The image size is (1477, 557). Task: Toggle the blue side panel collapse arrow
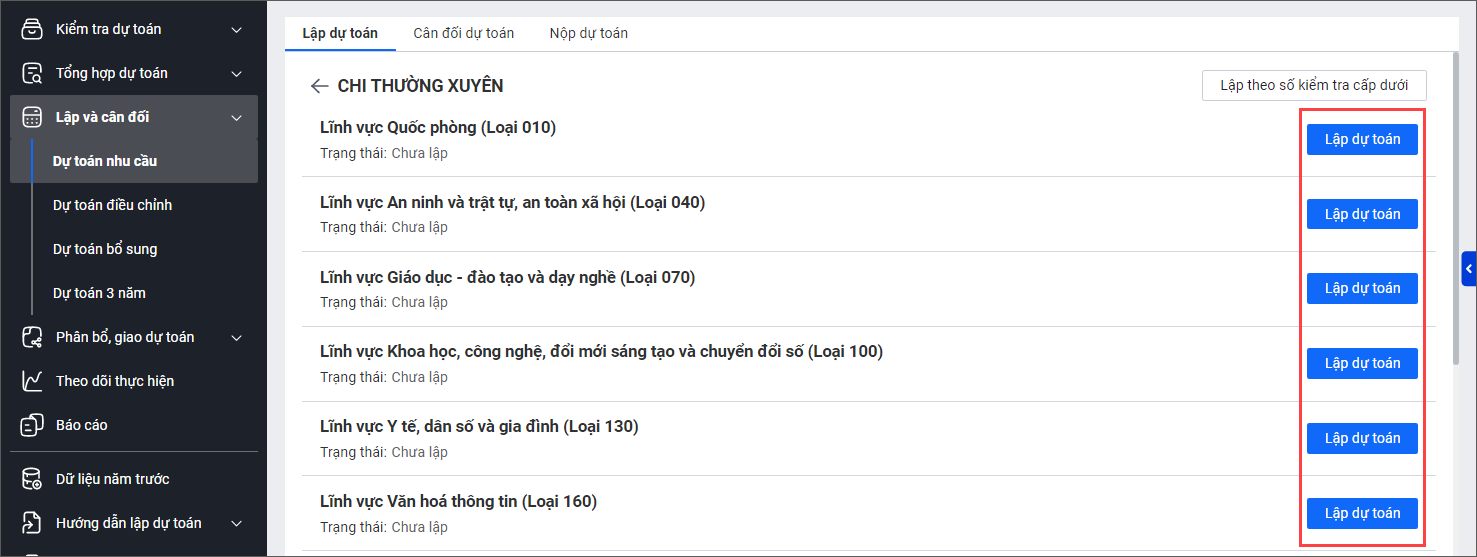[1468, 269]
